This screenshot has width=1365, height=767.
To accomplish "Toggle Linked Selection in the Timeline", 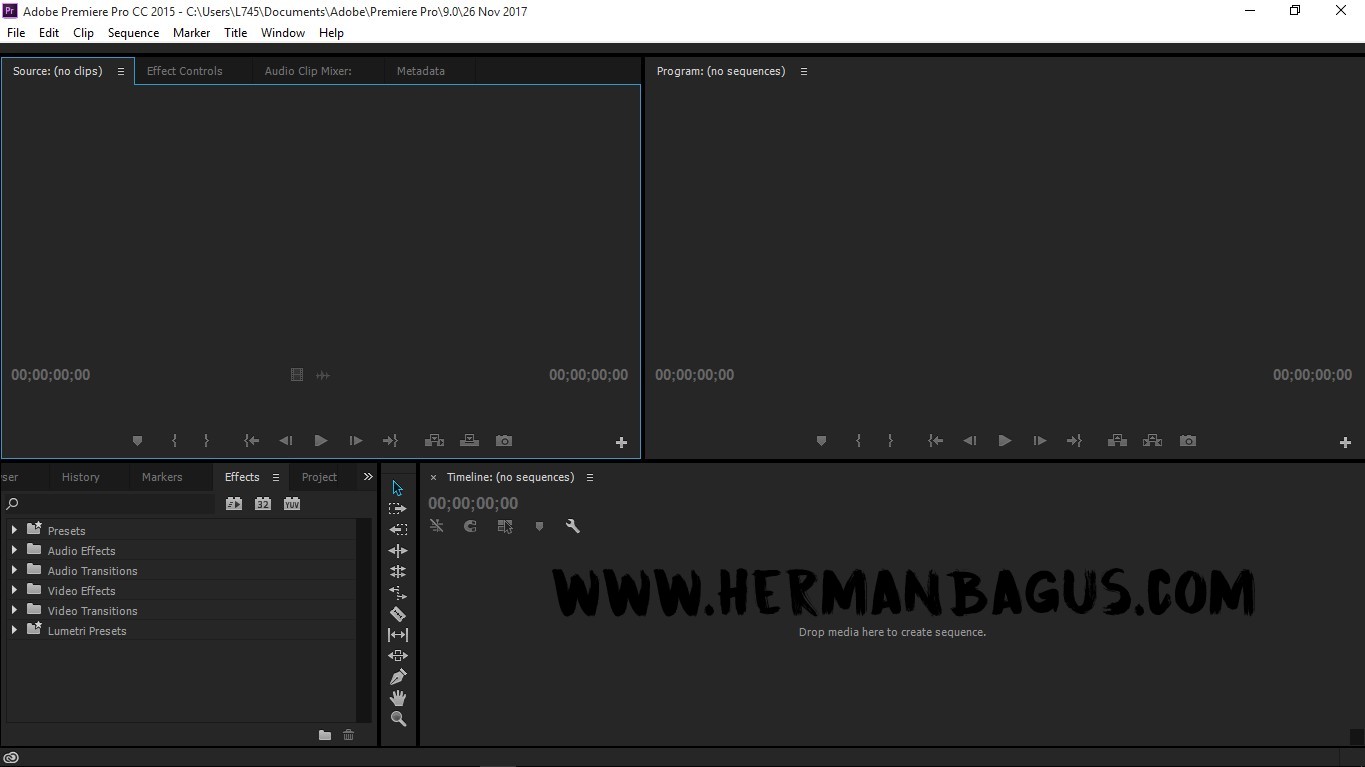I will (x=505, y=526).
